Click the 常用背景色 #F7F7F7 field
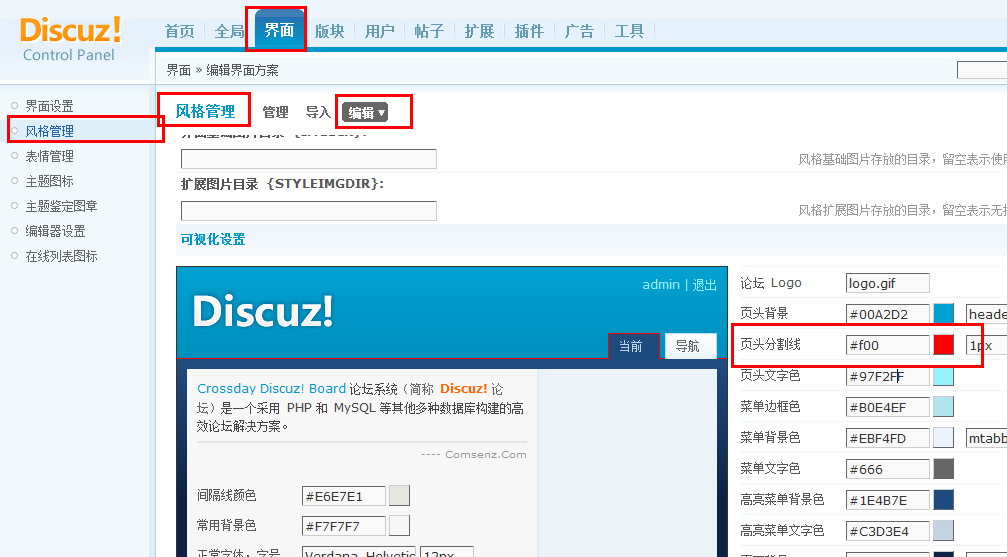 tap(344, 526)
